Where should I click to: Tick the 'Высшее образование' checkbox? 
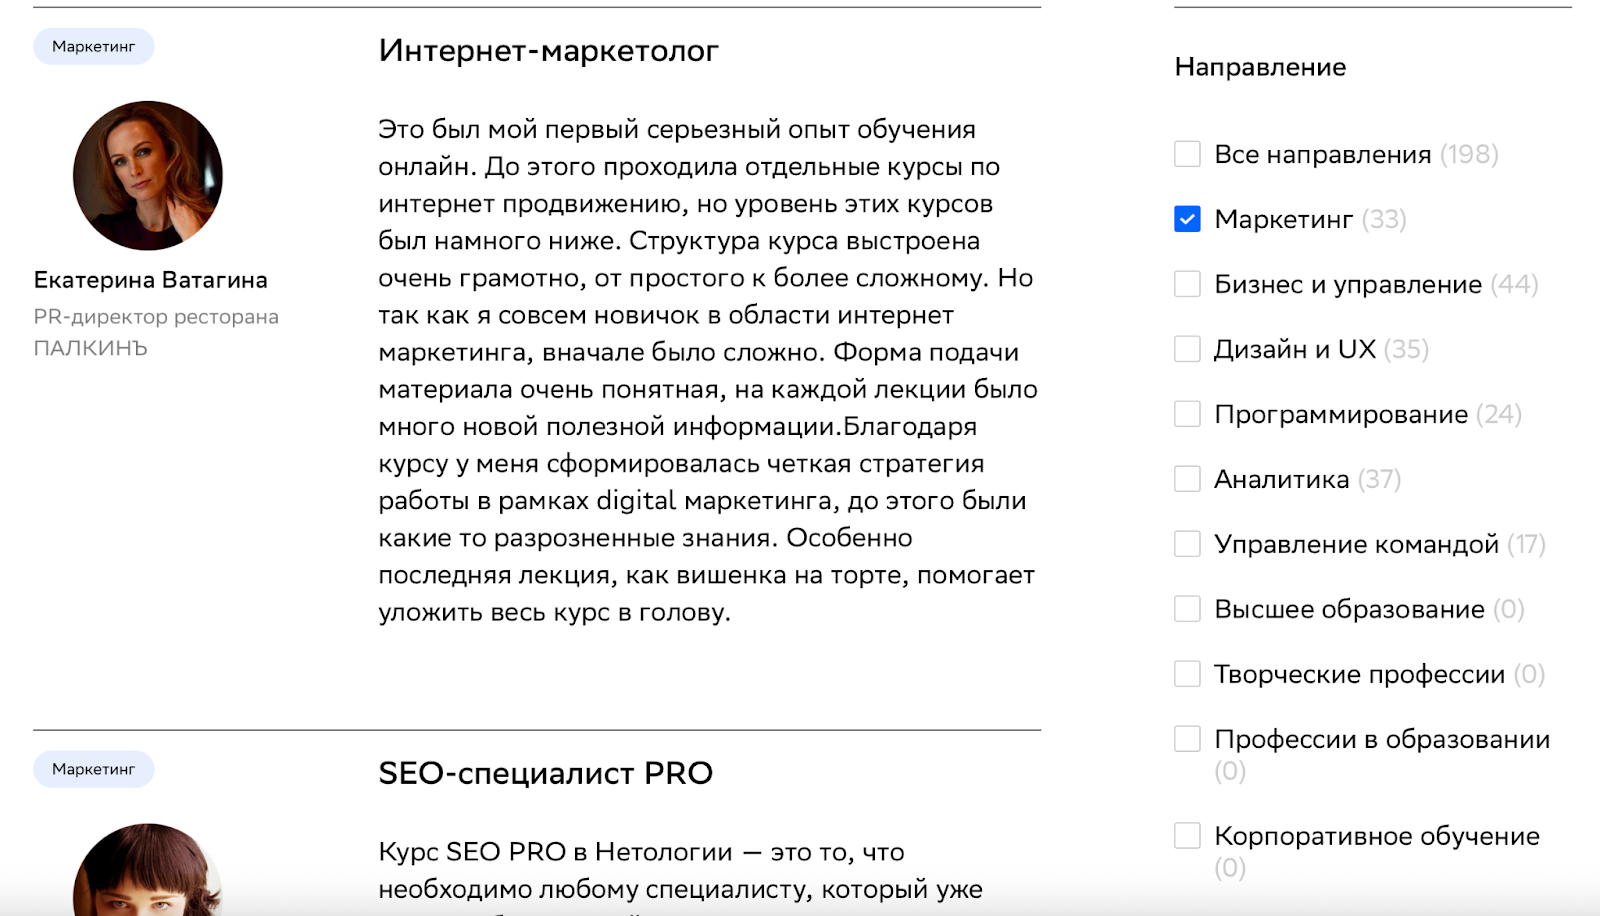(1187, 609)
